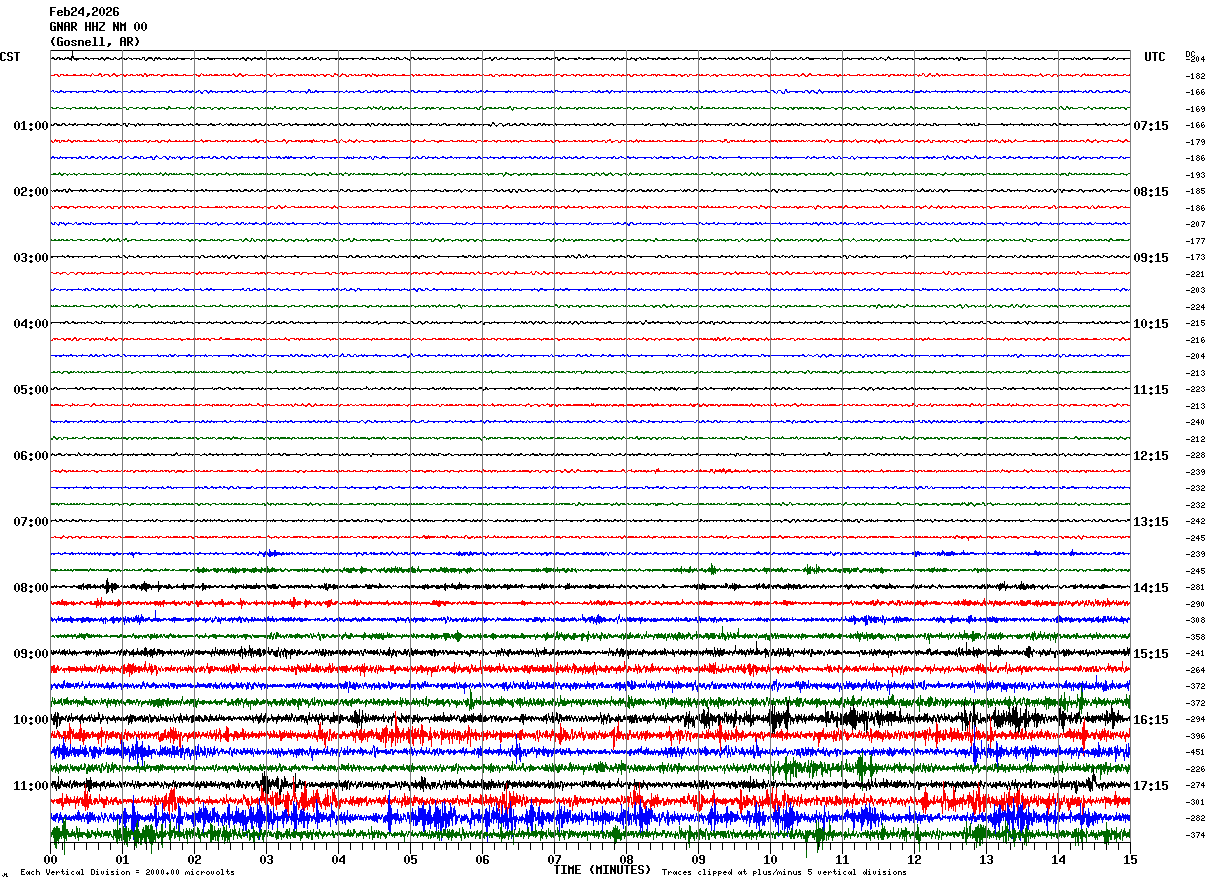This screenshot has height=886, width=1210.
Task: Select DC offset value -242
Action: click(1195, 522)
